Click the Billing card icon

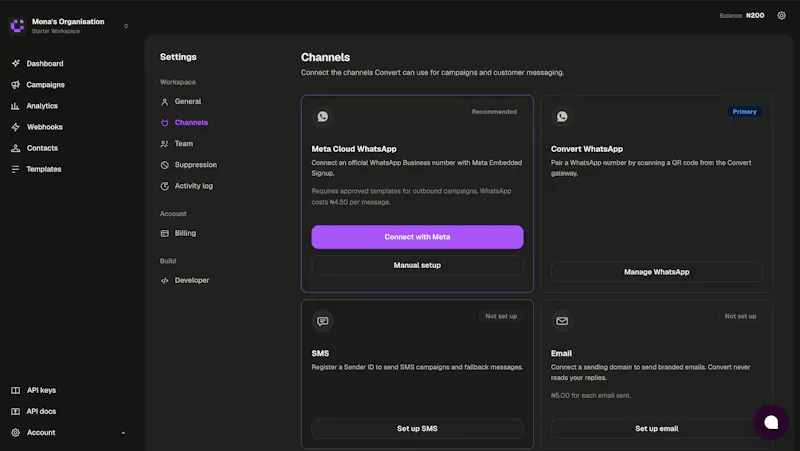pos(164,233)
